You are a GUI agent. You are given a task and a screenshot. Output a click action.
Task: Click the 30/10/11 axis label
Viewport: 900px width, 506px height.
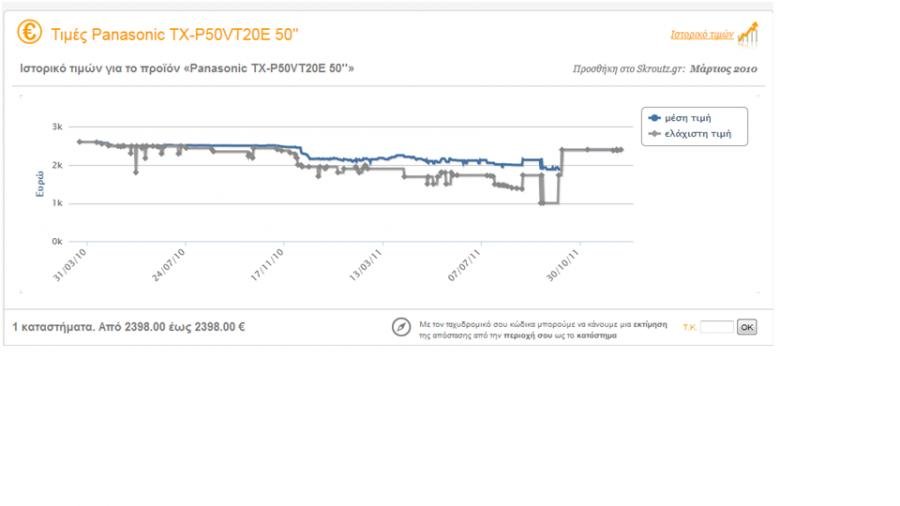(x=563, y=265)
